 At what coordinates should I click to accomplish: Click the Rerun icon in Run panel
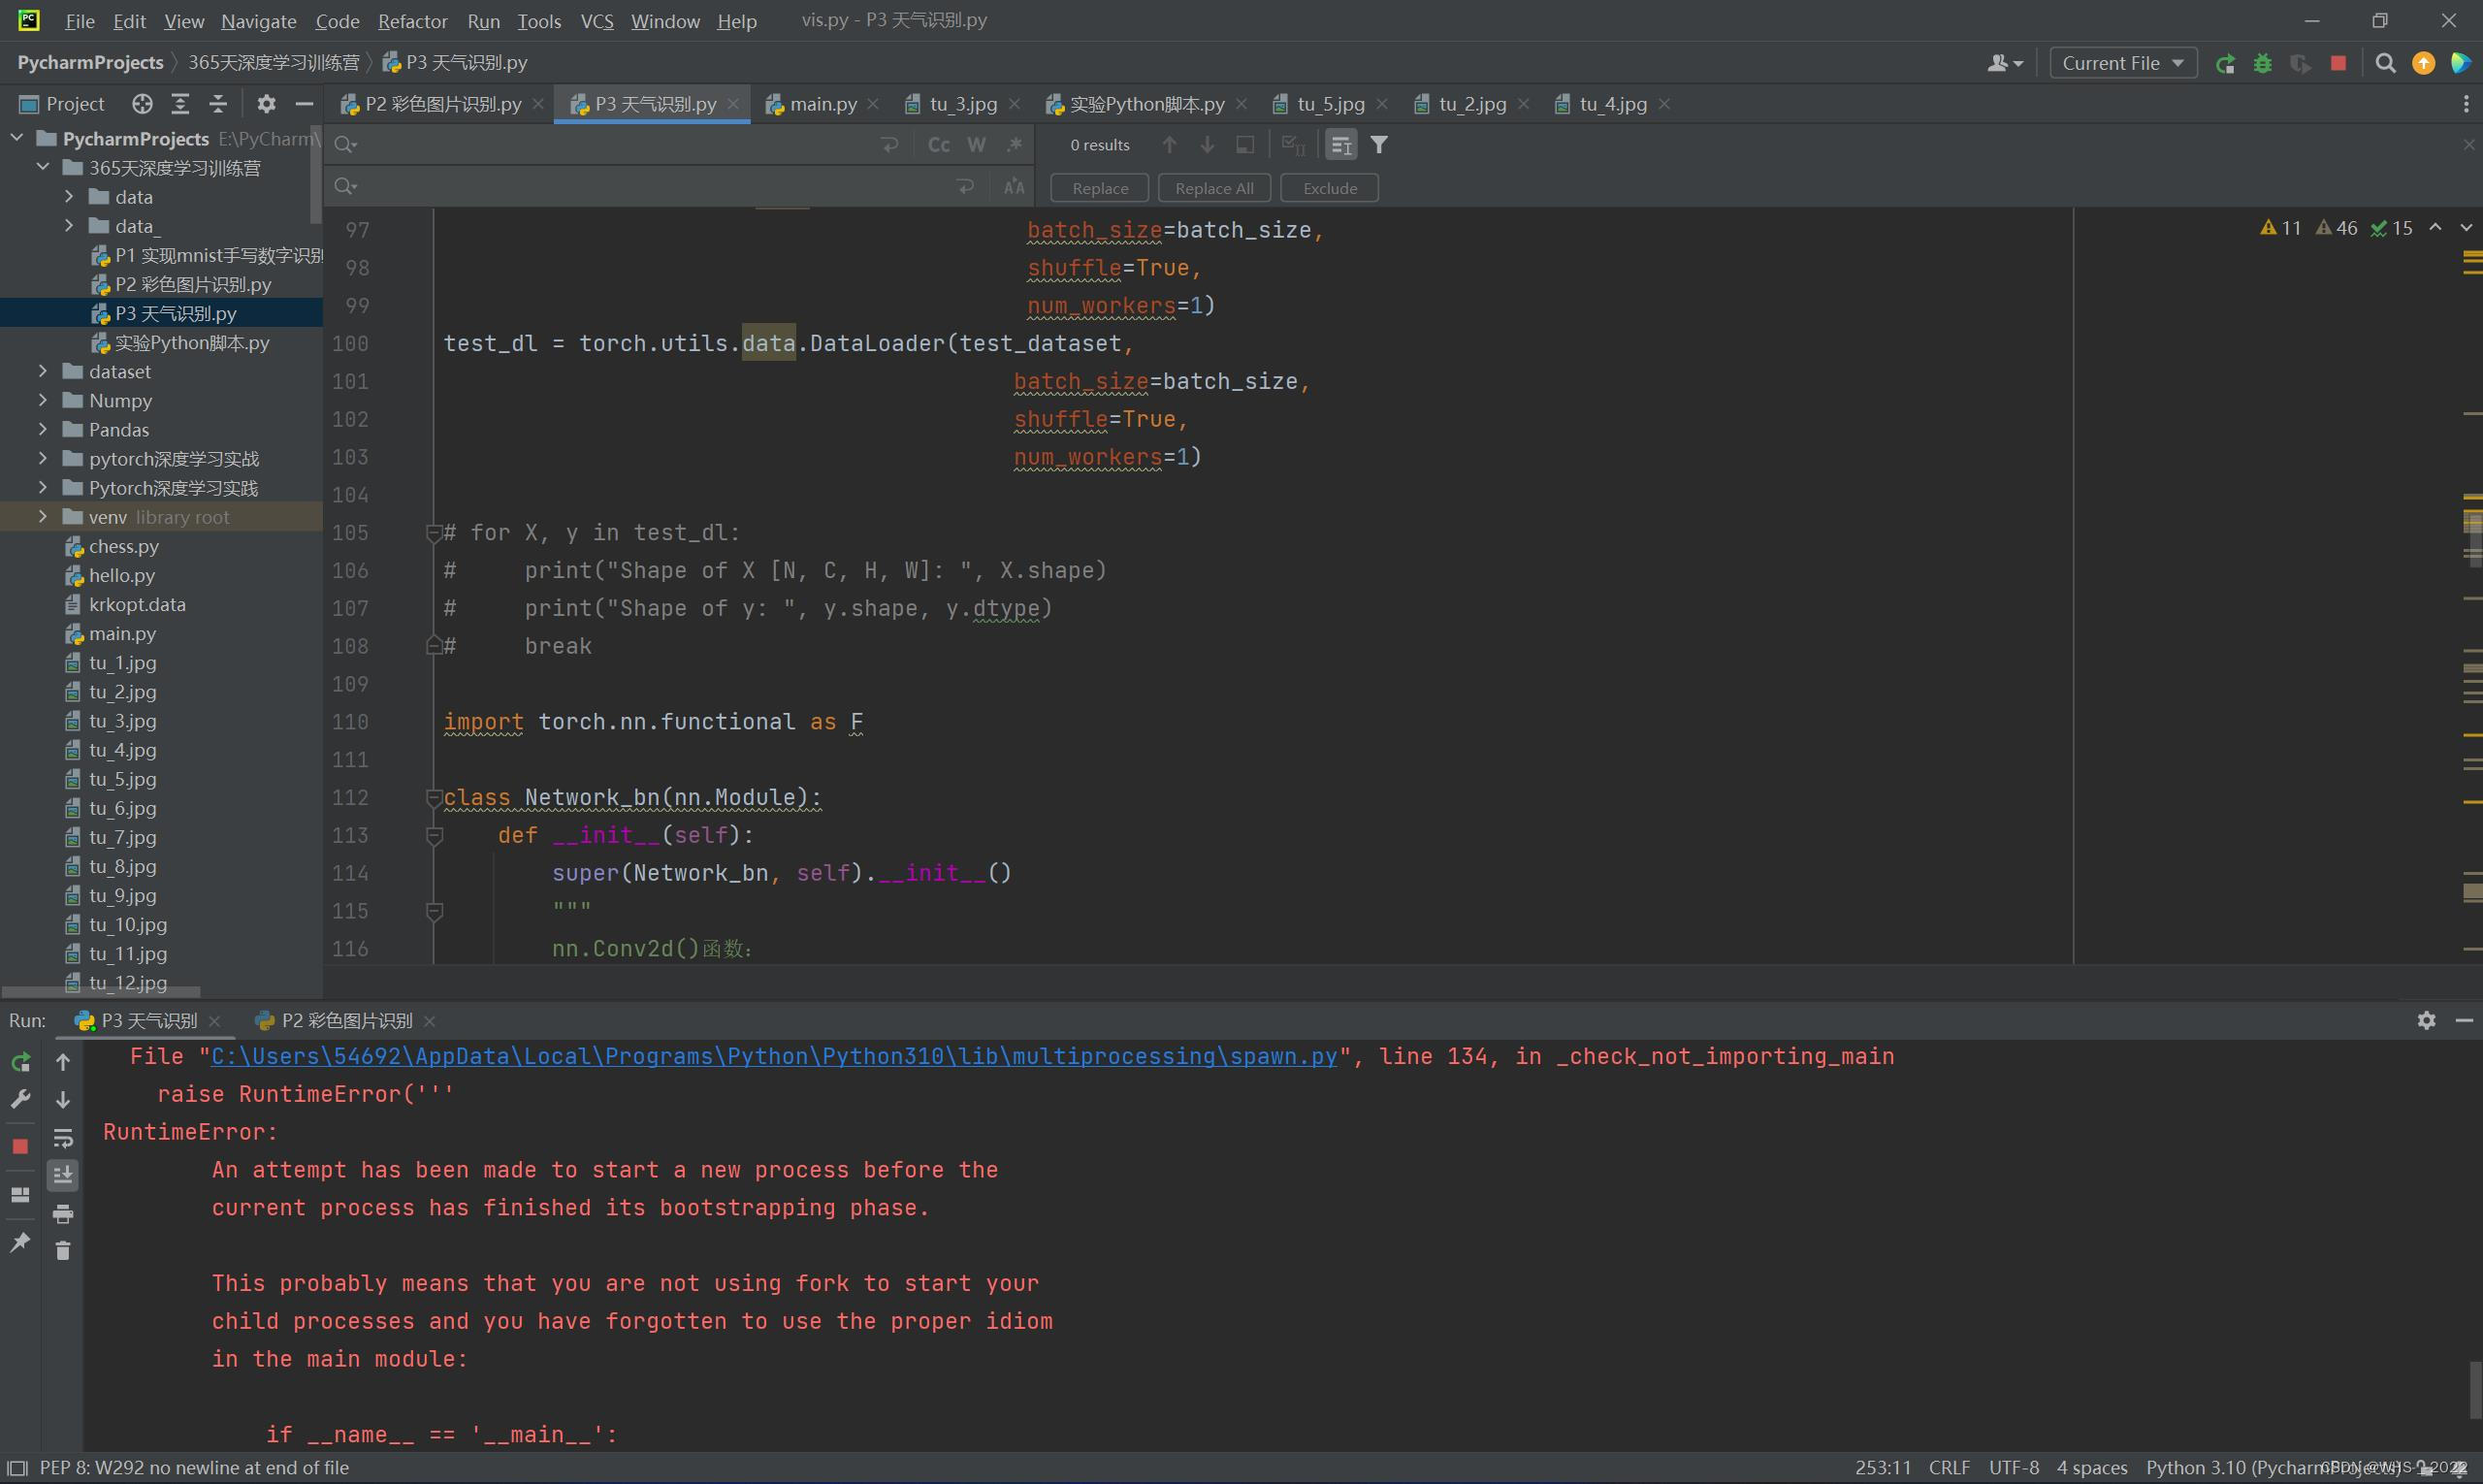point(20,1062)
